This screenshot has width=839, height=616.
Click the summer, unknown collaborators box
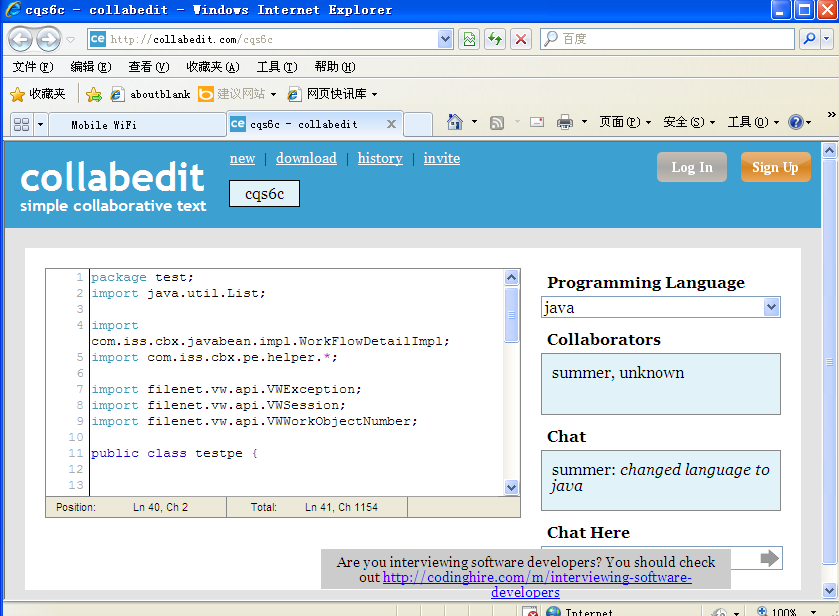tap(660, 384)
